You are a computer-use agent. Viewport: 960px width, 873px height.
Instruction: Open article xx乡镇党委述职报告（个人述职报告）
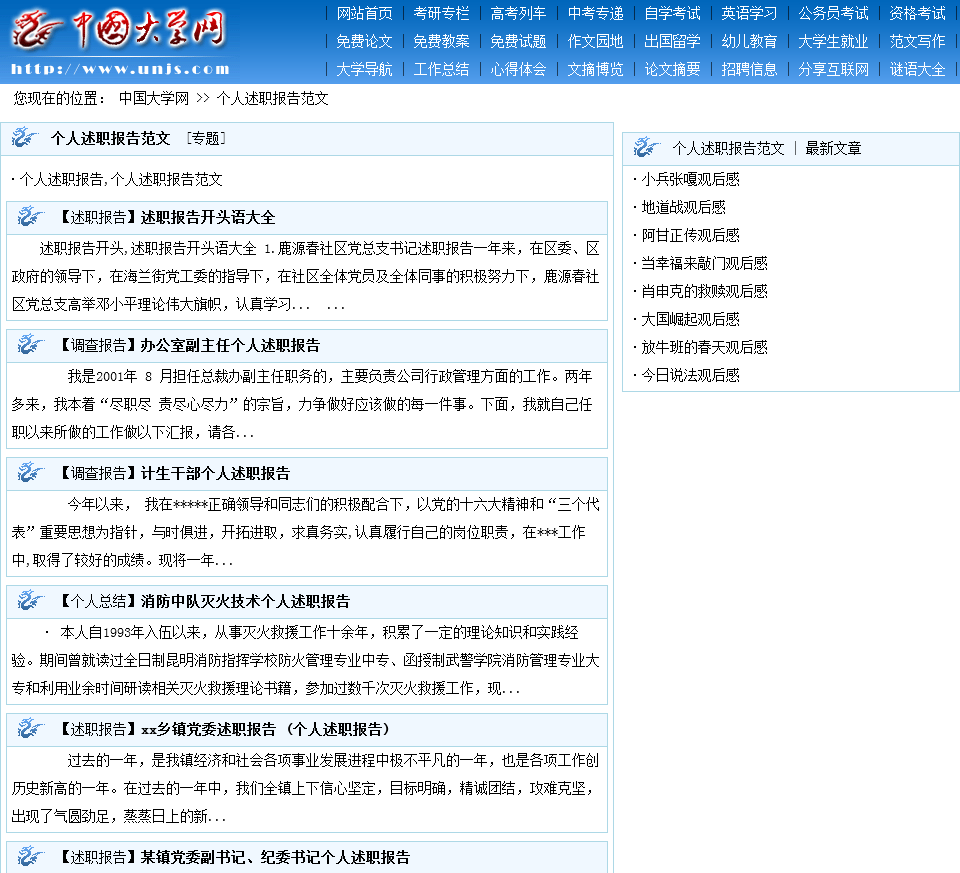tap(266, 729)
